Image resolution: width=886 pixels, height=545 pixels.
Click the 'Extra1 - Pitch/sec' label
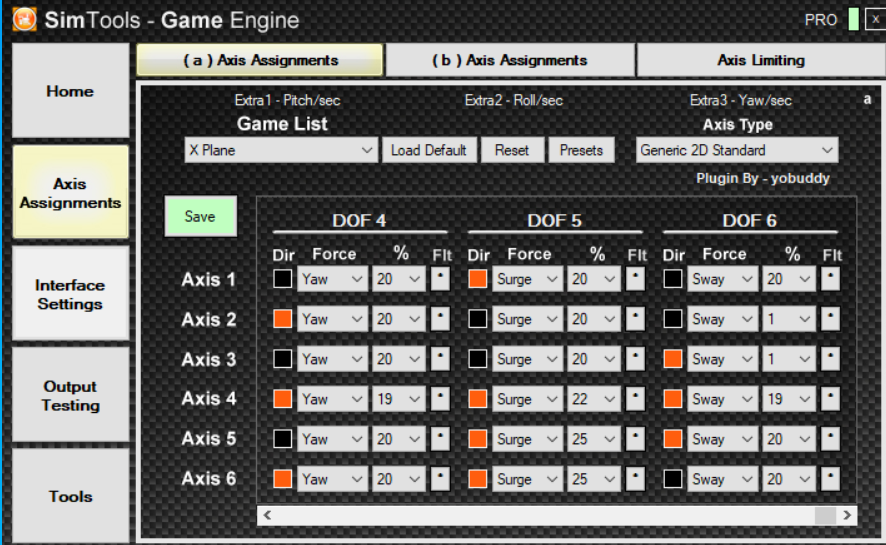(x=287, y=101)
